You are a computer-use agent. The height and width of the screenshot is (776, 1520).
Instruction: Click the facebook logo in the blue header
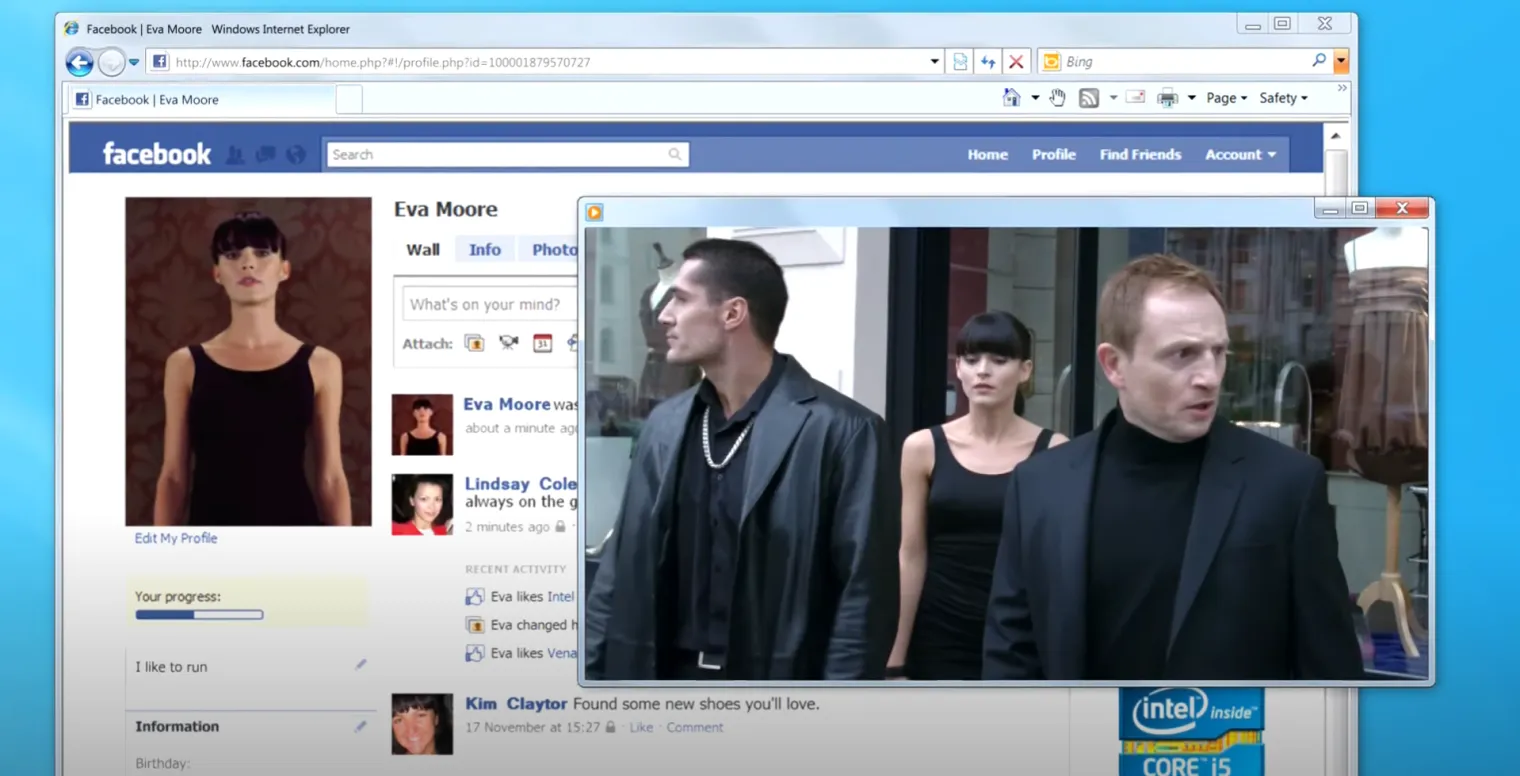point(157,154)
